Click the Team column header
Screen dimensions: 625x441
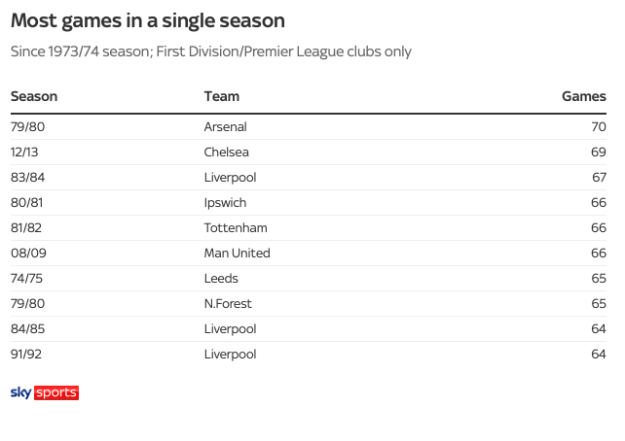pos(221,97)
